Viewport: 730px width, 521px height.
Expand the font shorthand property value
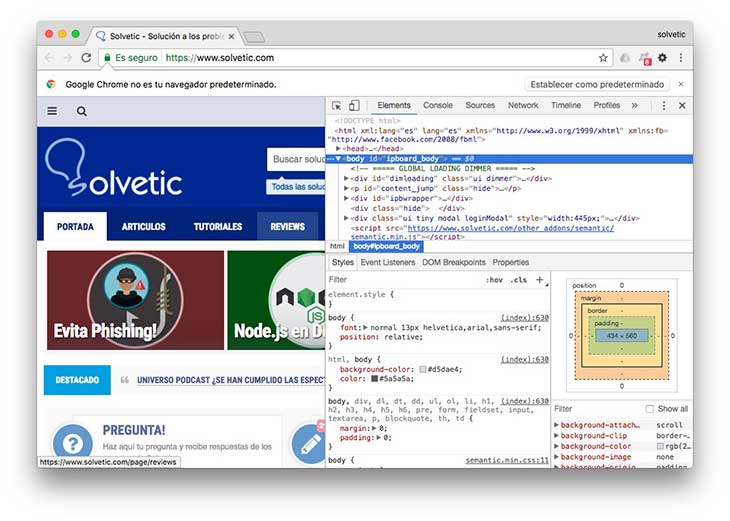365,327
